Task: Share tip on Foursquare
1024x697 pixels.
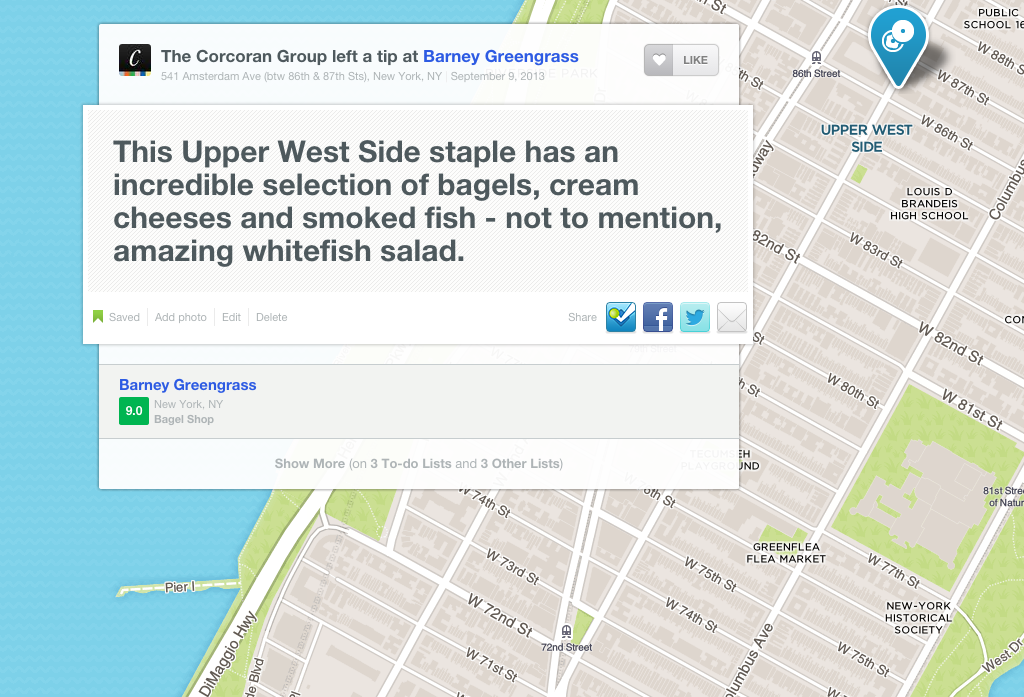Action: (621, 317)
